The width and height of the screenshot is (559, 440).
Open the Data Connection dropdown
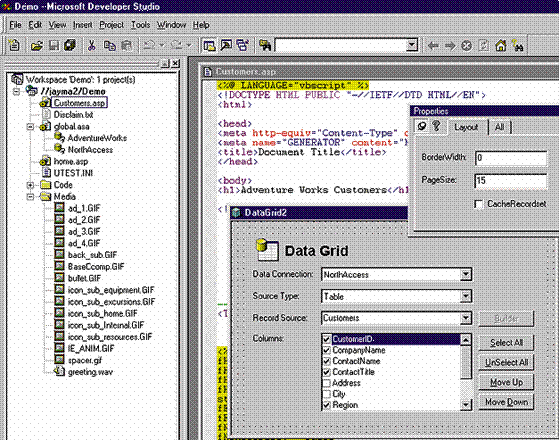(x=465, y=275)
